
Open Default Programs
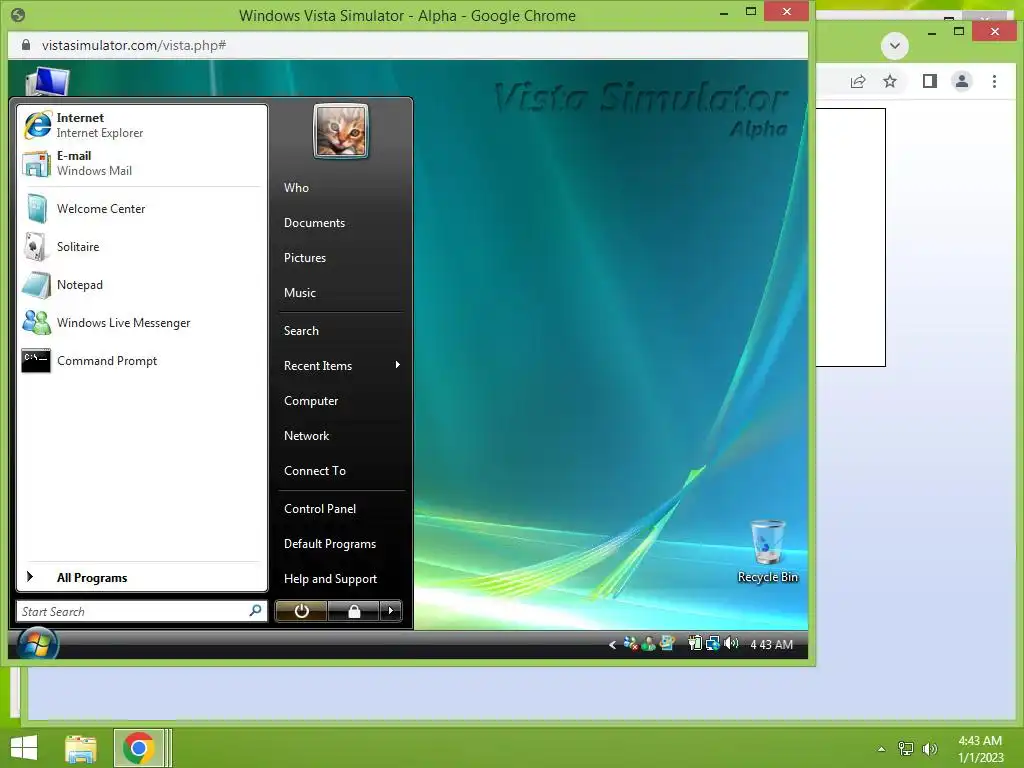330,544
